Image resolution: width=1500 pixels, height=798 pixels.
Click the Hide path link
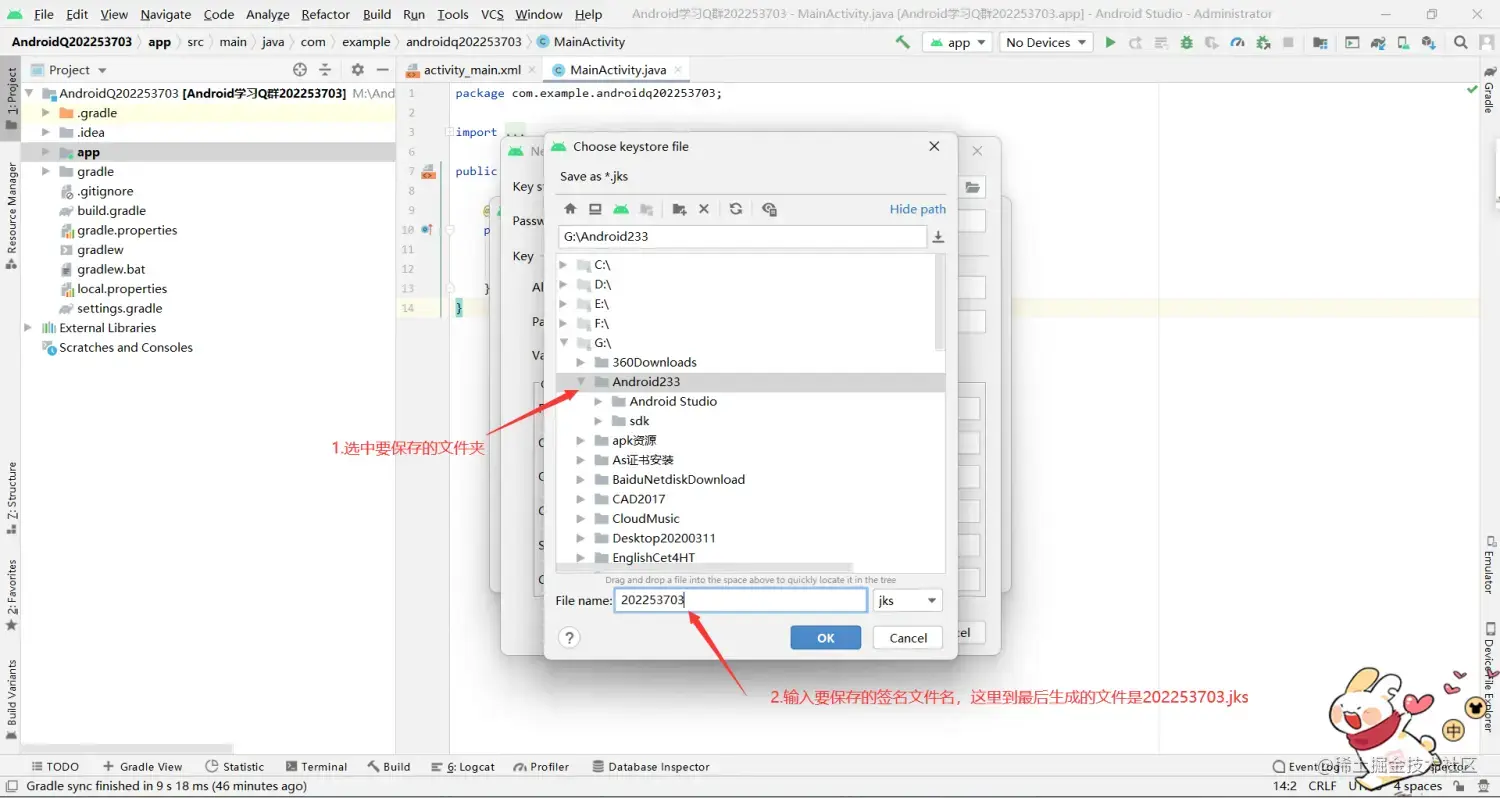coord(917,209)
